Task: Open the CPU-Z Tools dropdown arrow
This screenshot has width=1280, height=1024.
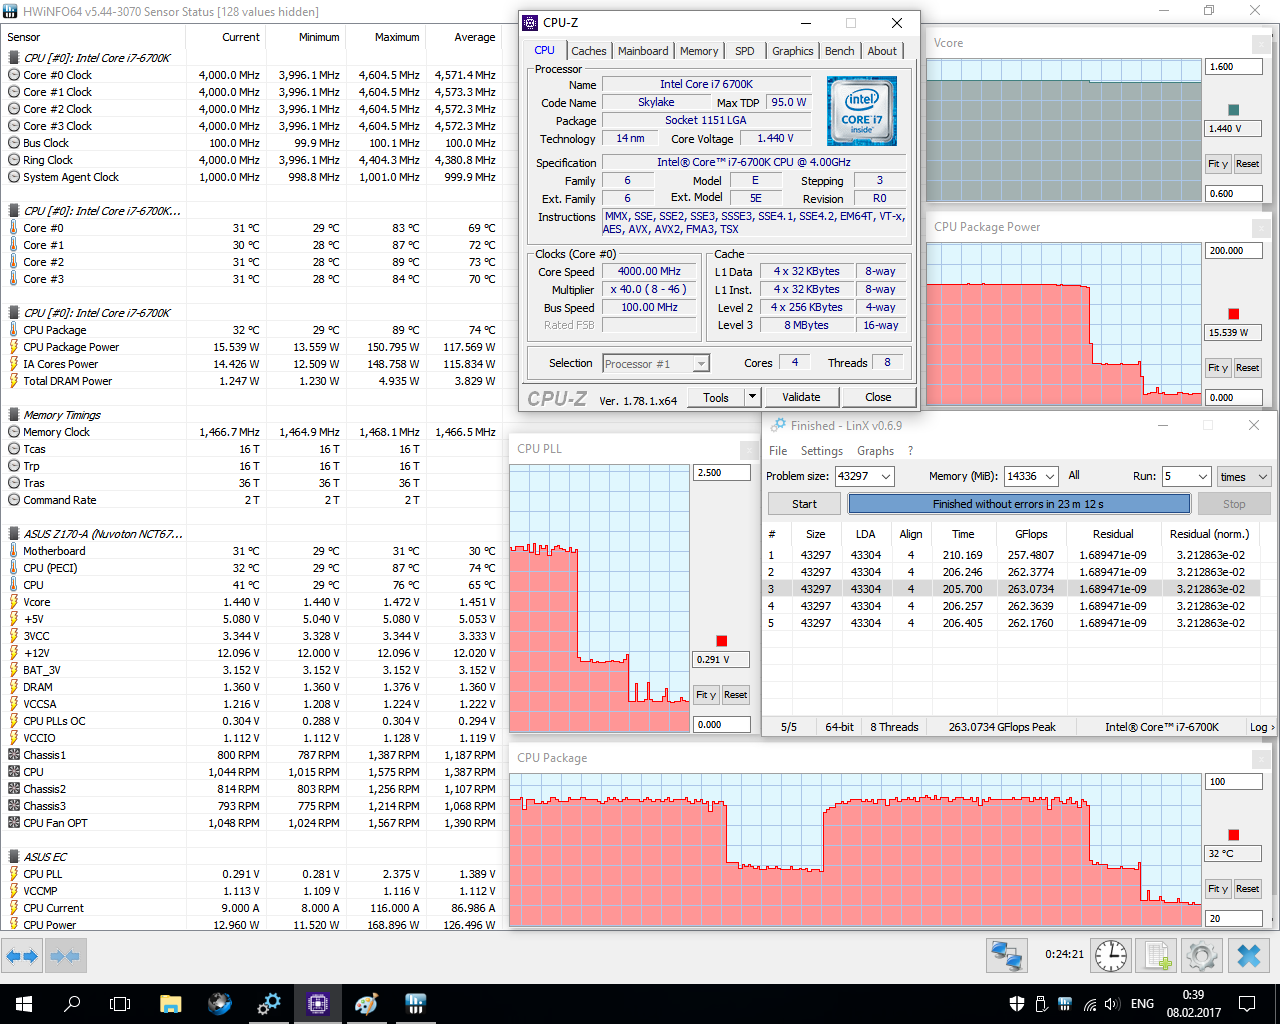Action: 752,397
